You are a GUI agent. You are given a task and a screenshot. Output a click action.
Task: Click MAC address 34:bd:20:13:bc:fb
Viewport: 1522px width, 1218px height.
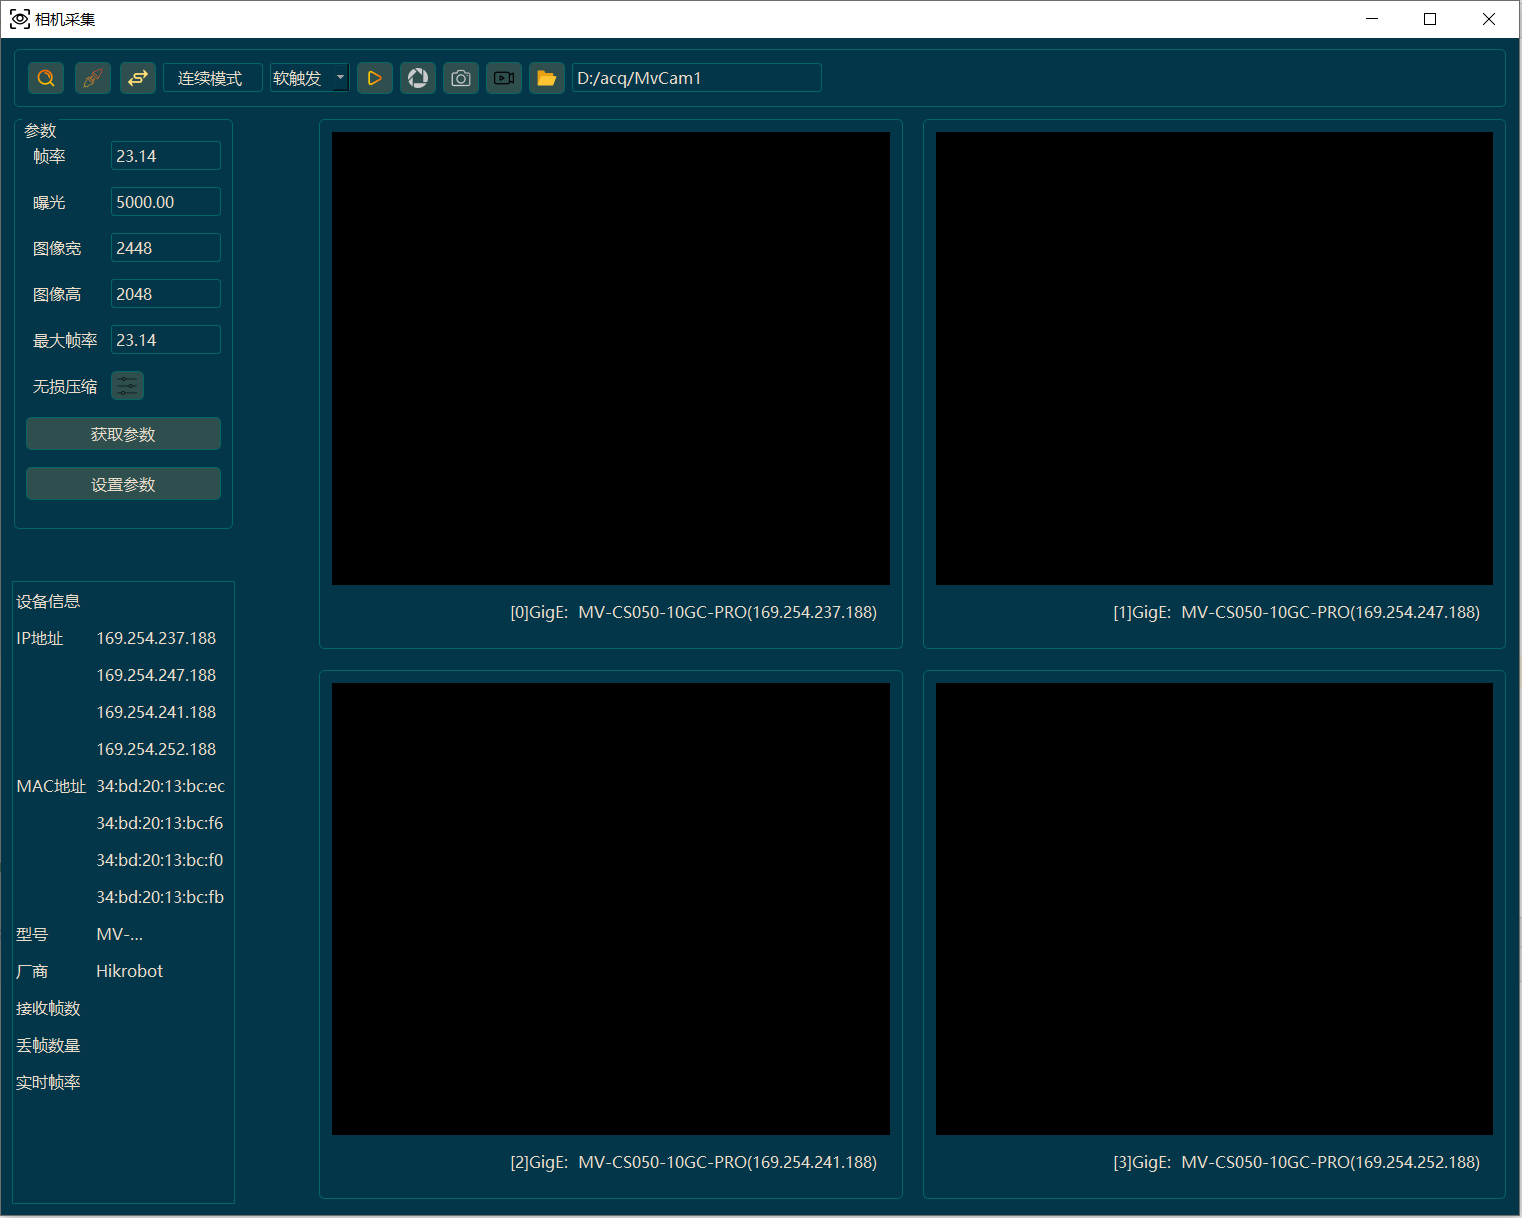pyautogui.click(x=160, y=897)
